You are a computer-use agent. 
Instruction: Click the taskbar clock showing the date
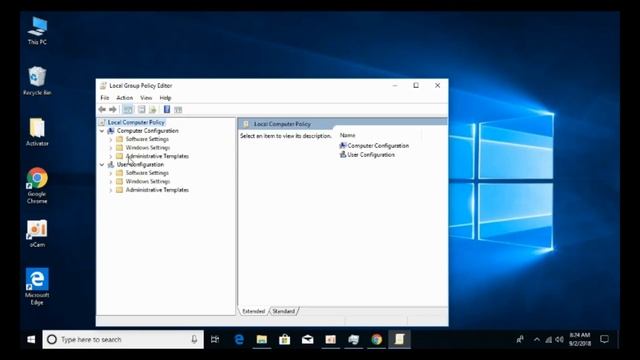pos(580,339)
